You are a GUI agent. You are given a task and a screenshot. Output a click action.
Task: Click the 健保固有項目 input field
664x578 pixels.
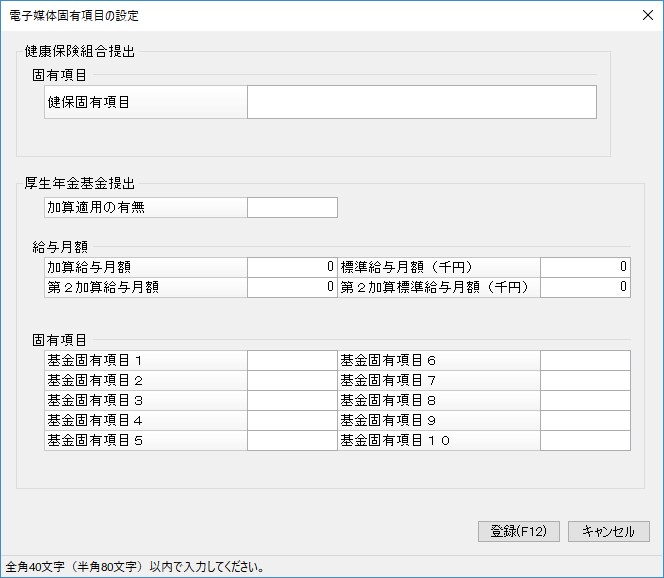[x=422, y=102]
